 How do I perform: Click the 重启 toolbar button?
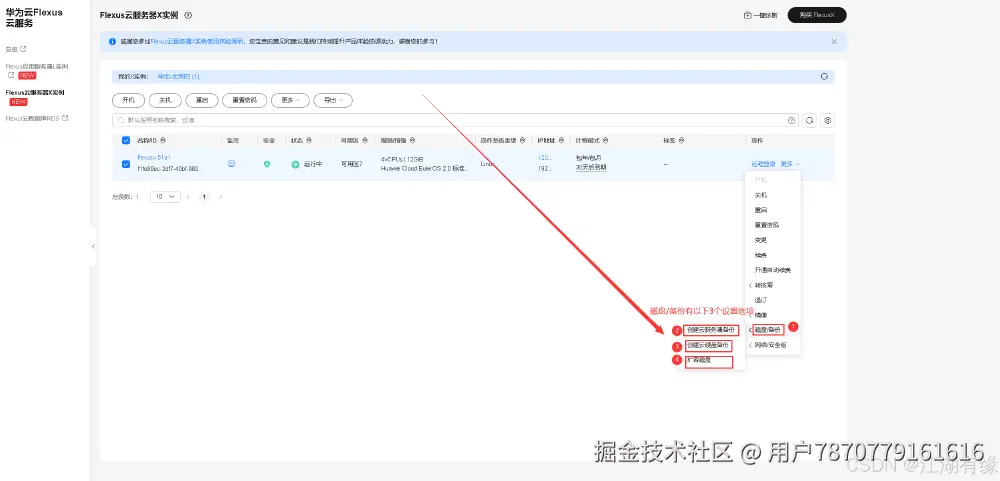click(202, 100)
